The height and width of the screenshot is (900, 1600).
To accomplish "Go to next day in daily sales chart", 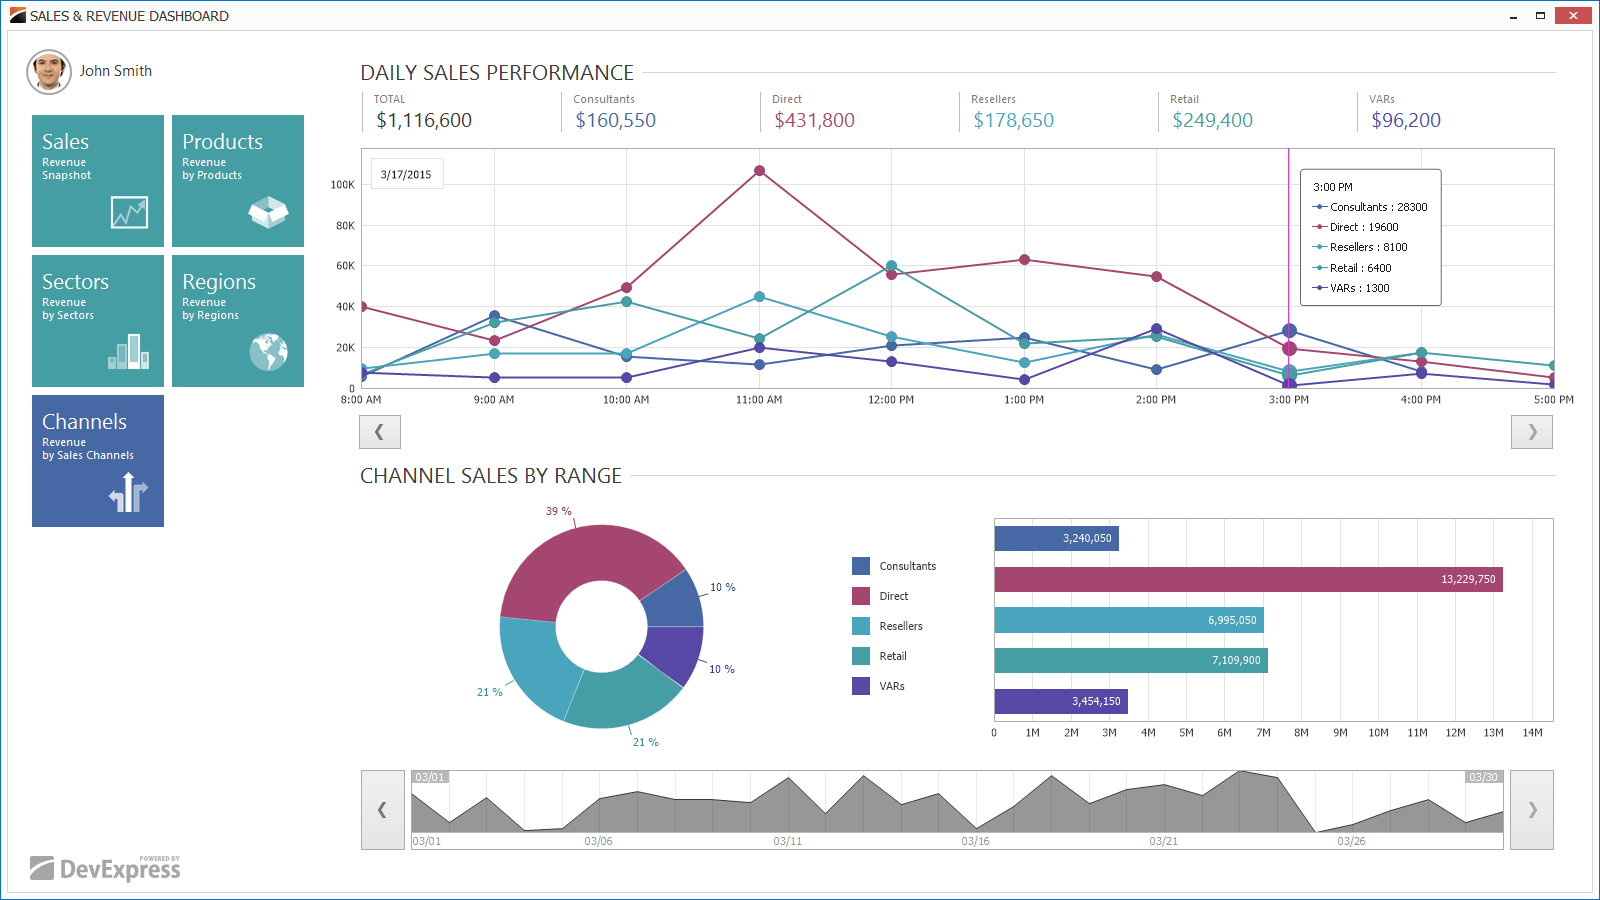I will (x=1532, y=432).
